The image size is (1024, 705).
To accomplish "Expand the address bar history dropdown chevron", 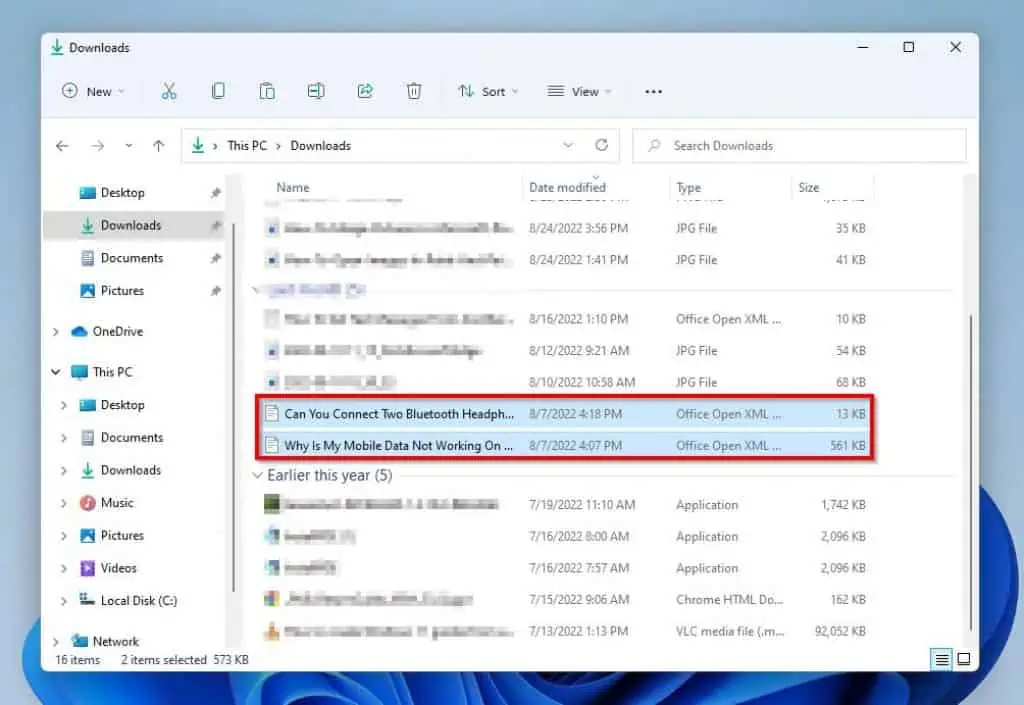I will [x=568, y=145].
